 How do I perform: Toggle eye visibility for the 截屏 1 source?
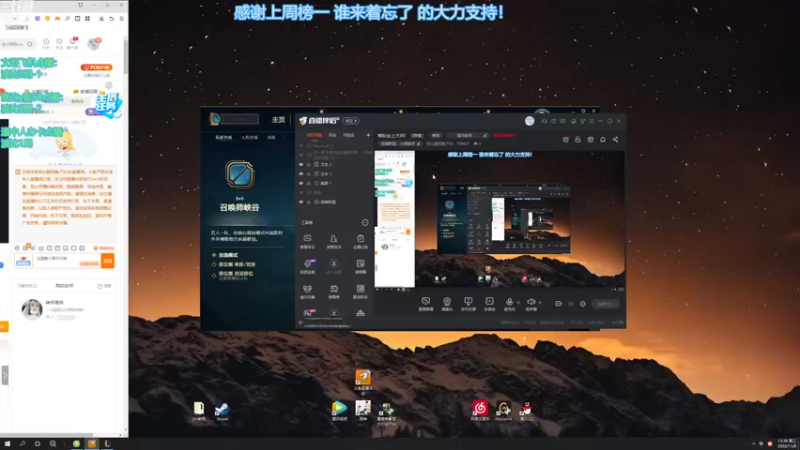pyautogui.click(x=301, y=183)
